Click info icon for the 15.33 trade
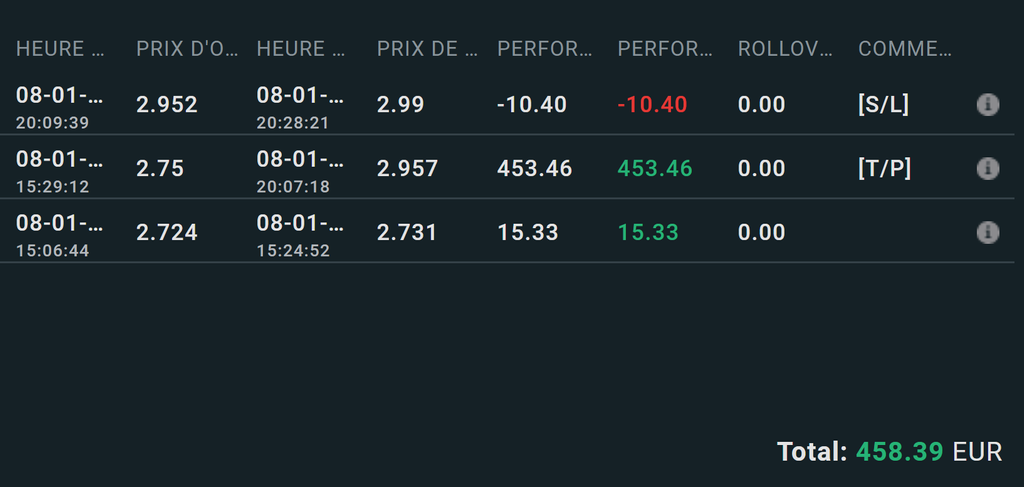The width and height of the screenshot is (1024, 487). (x=987, y=232)
